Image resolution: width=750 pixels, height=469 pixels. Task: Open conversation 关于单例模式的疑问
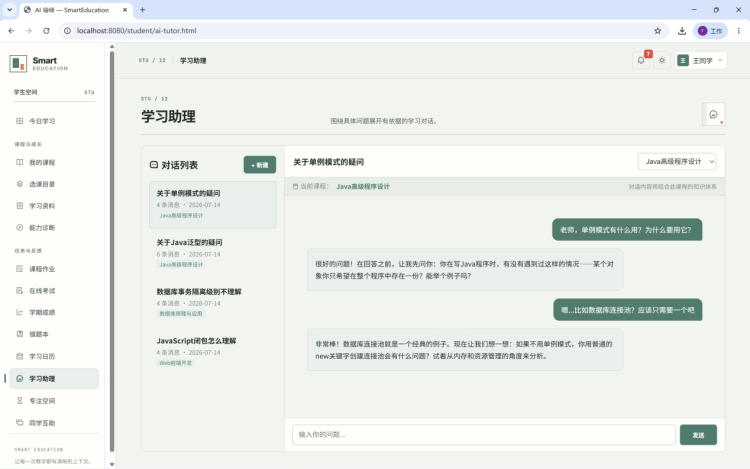[x=212, y=204]
